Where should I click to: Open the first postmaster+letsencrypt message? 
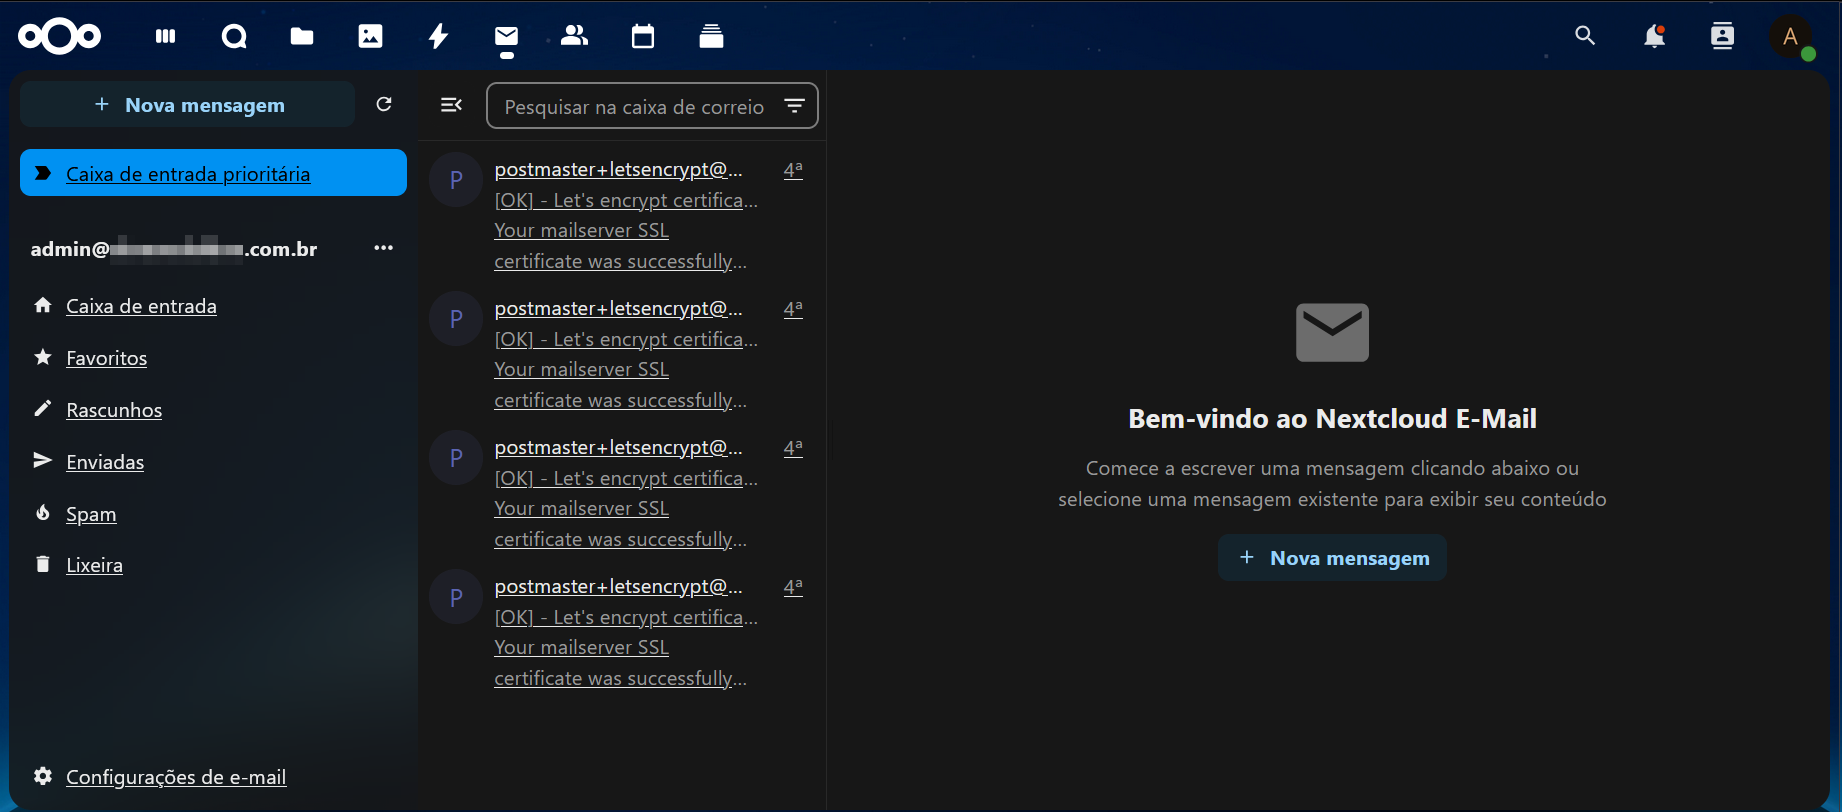[622, 215]
